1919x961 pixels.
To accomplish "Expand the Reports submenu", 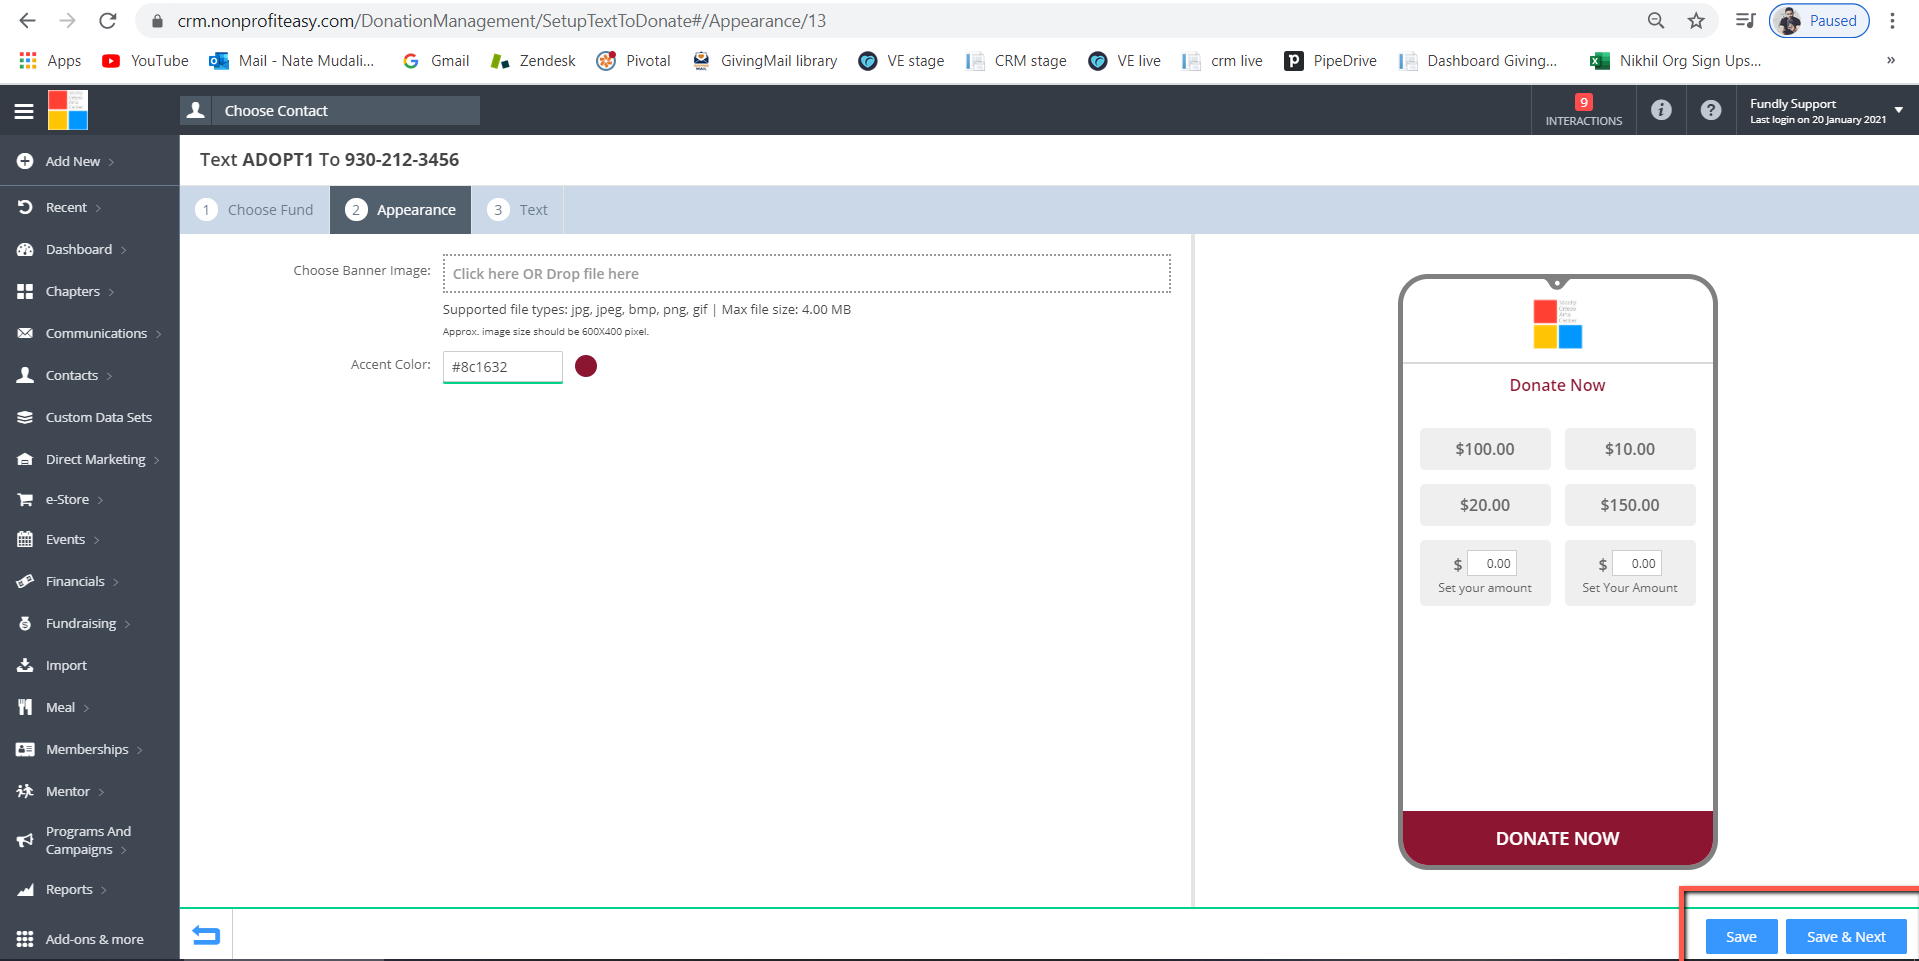I will pyautogui.click(x=103, y=890).
